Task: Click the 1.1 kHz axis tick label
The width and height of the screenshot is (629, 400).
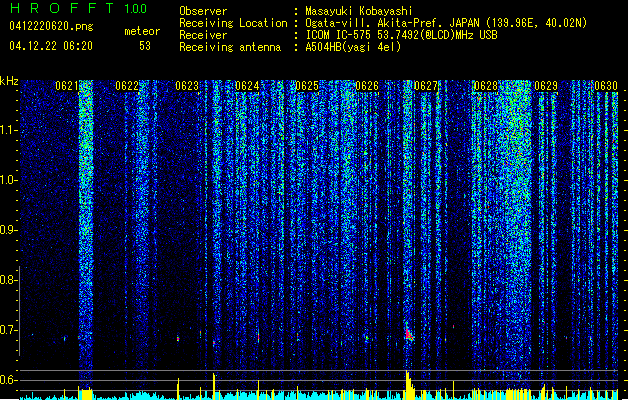Action: tap(8, 130)
